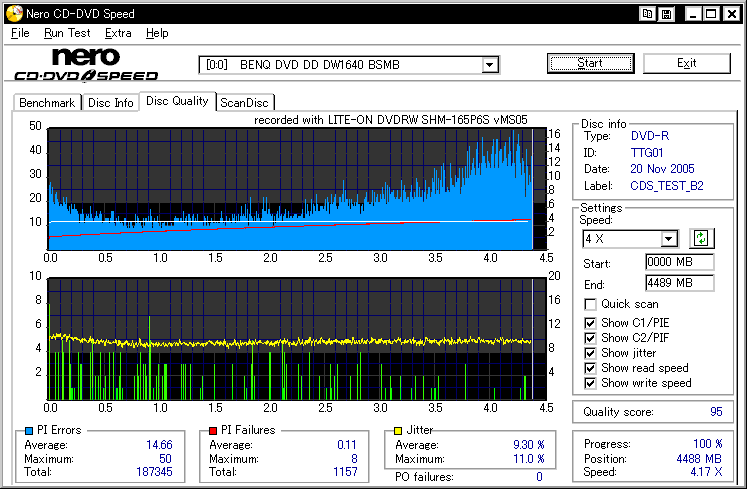Switch to the ScanDisc tab

[245, 102]
